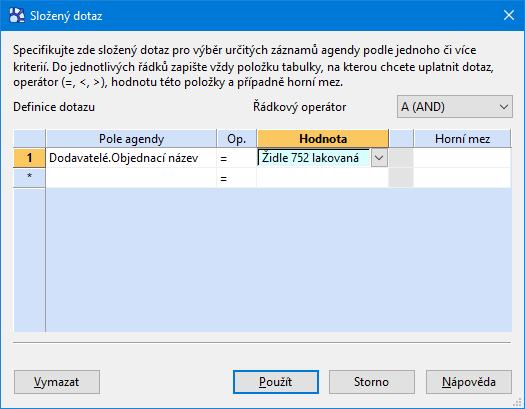Screen dimensions: 525x409
Task: Click the Složený dotaz app icon in title bar
Action: pos(16,15)
